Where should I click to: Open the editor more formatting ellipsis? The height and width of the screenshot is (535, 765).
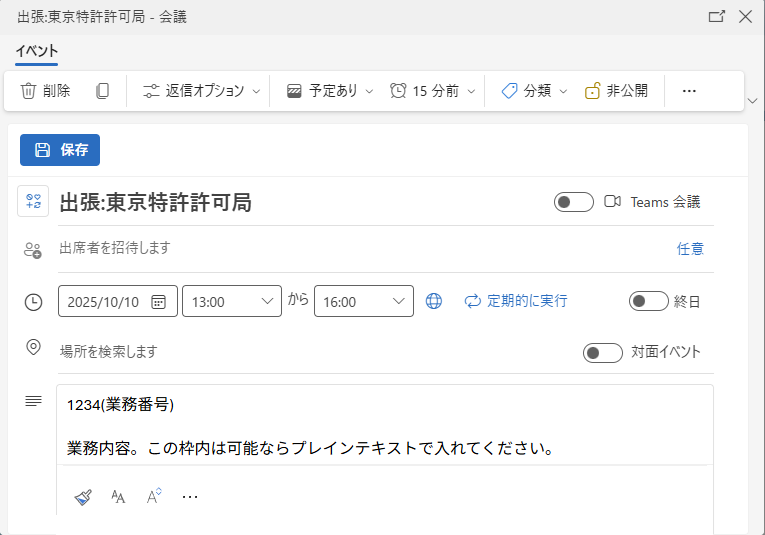pos(190,497)
